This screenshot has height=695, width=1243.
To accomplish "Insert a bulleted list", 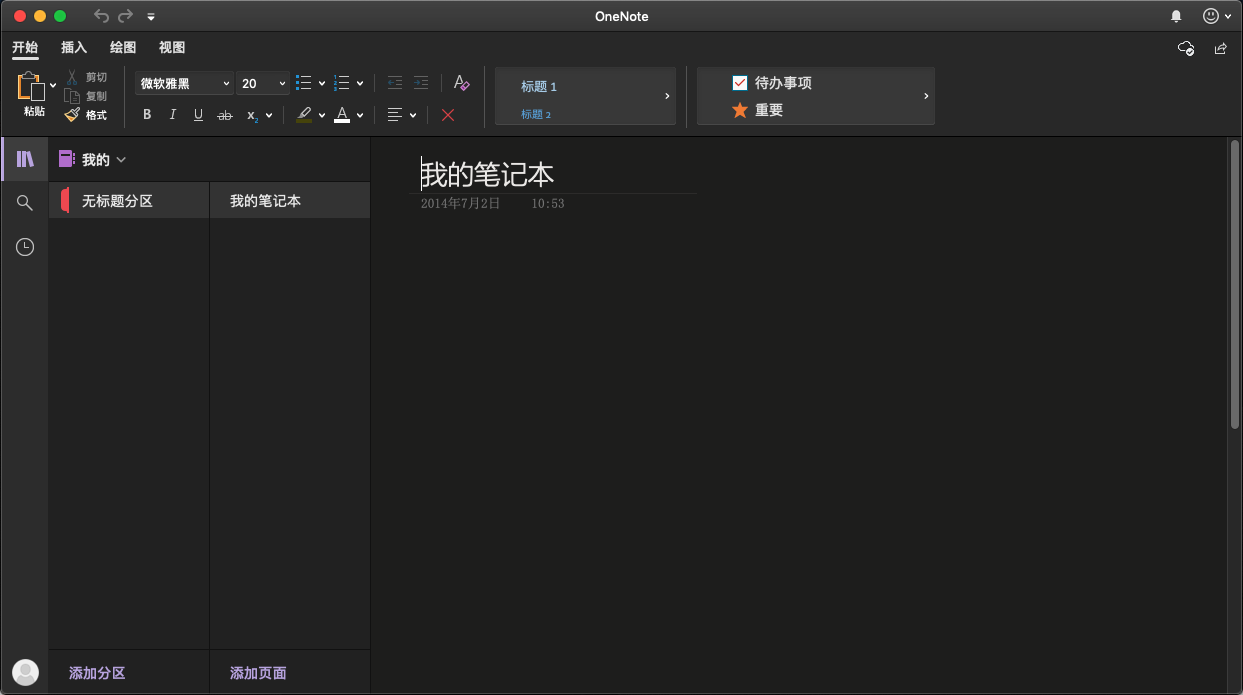I will tap(304, 83).
